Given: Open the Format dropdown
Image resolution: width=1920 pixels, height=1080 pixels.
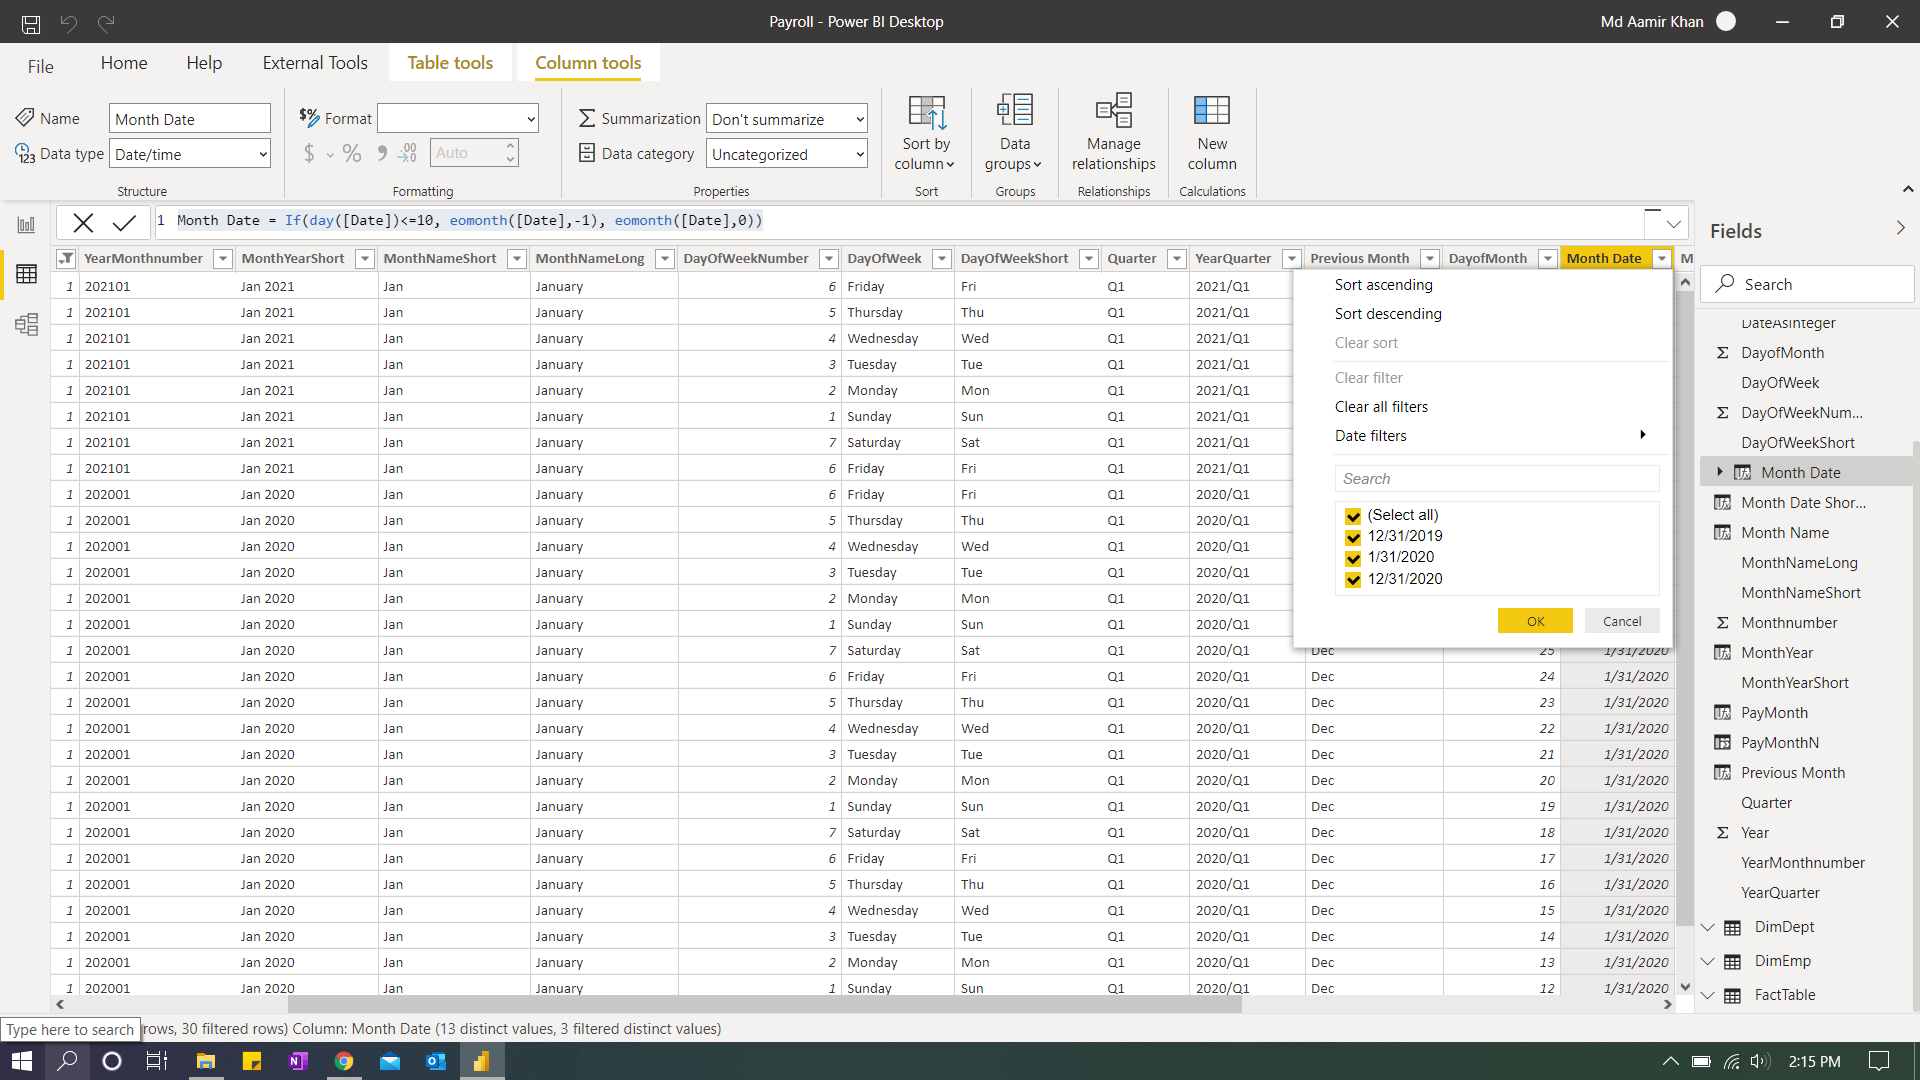Looking at the screenshot, I should pos(458,119).
